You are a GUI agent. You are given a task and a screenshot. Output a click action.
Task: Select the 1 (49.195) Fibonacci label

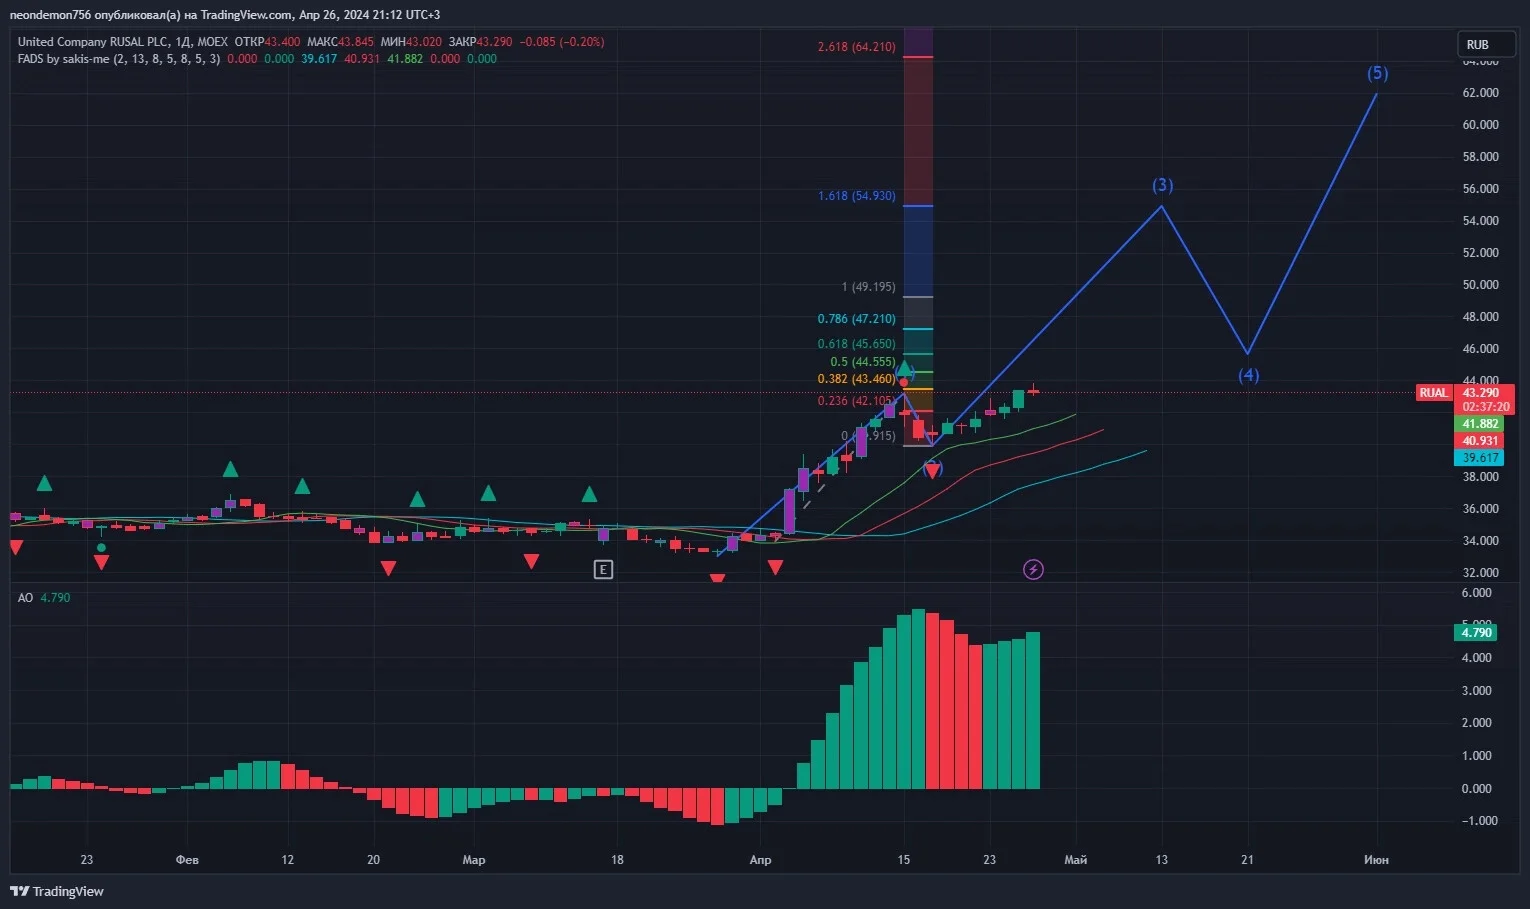point(868,287)
